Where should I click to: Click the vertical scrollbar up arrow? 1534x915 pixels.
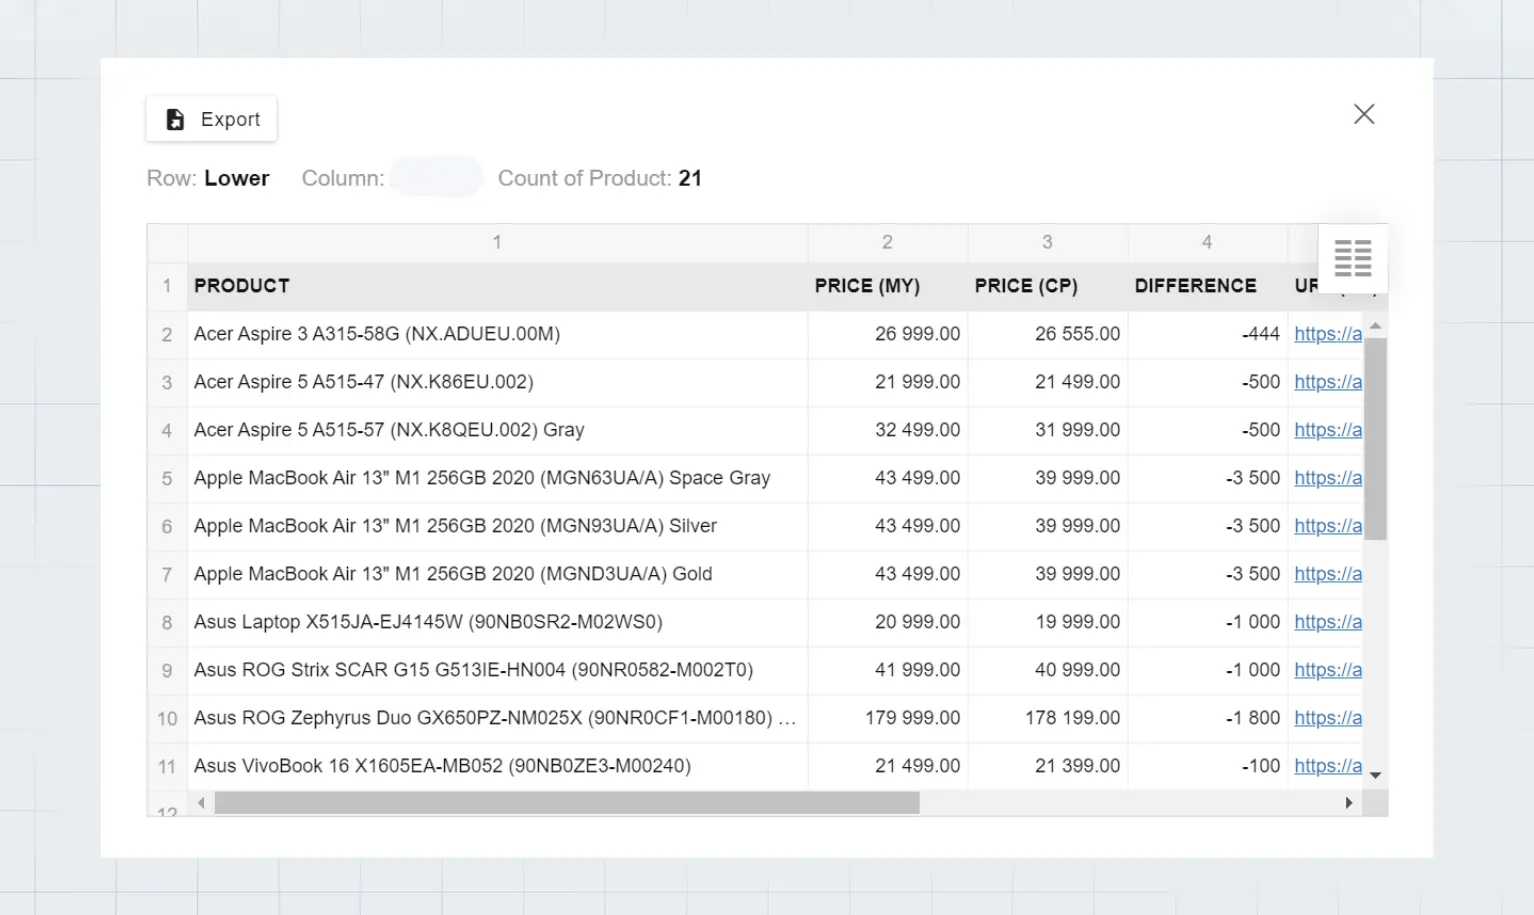pyautogui.click(x=1375, y=326)
